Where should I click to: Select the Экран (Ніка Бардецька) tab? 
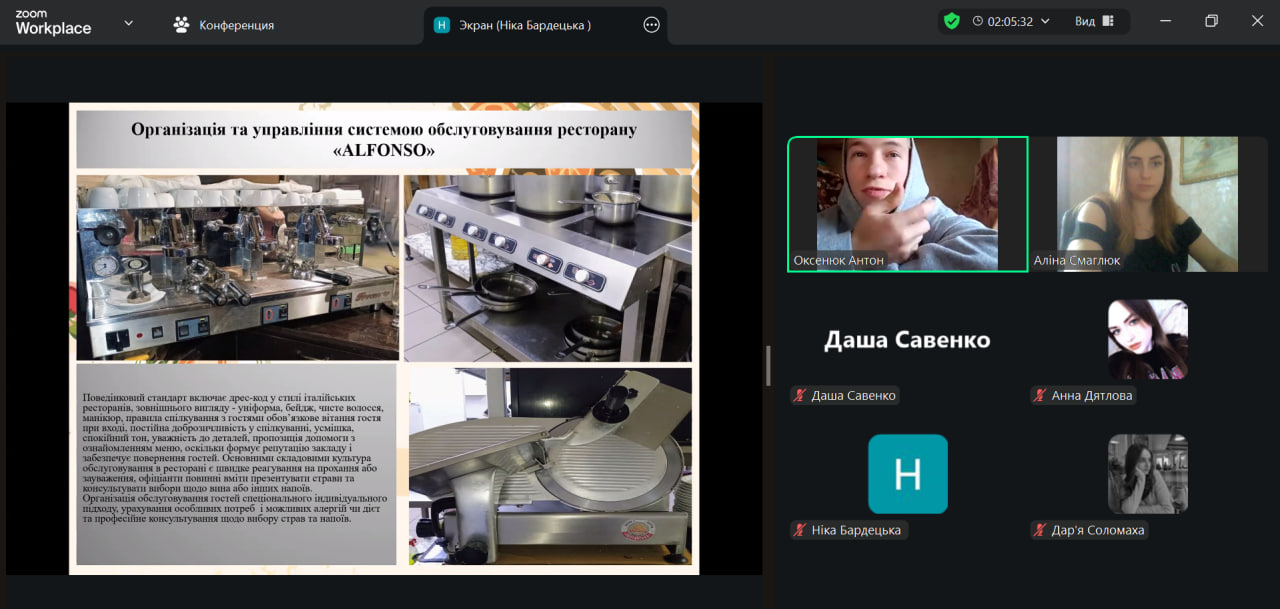pos(525,25)
